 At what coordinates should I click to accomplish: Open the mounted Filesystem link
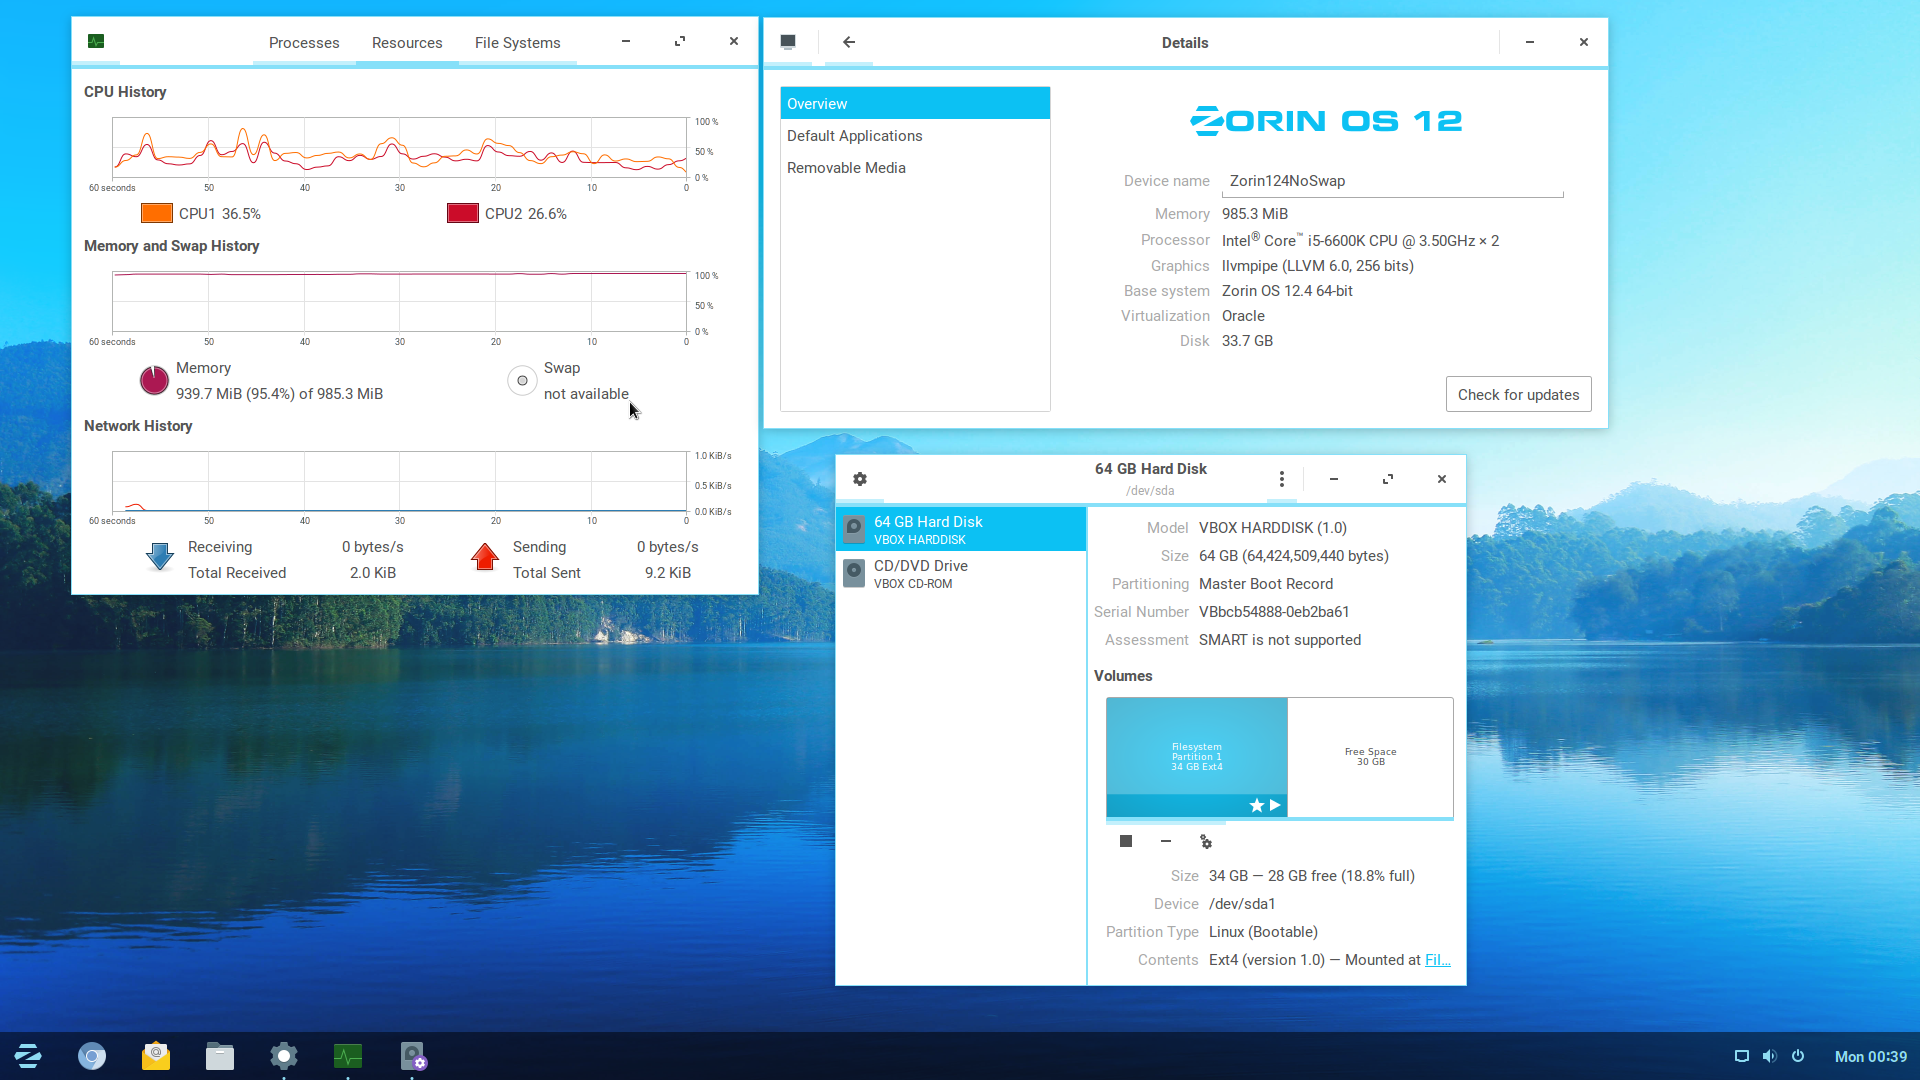[1437, 959]
